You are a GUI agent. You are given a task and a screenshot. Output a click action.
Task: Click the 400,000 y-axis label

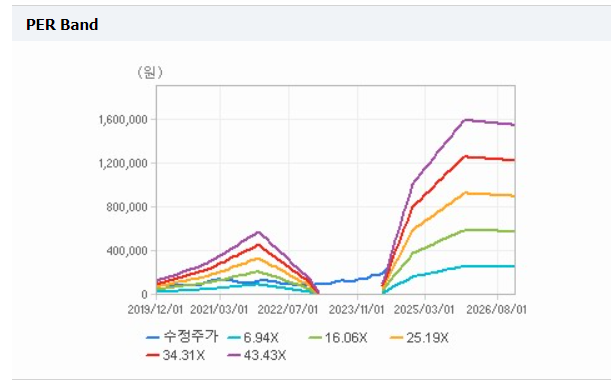tap(127, 251)
